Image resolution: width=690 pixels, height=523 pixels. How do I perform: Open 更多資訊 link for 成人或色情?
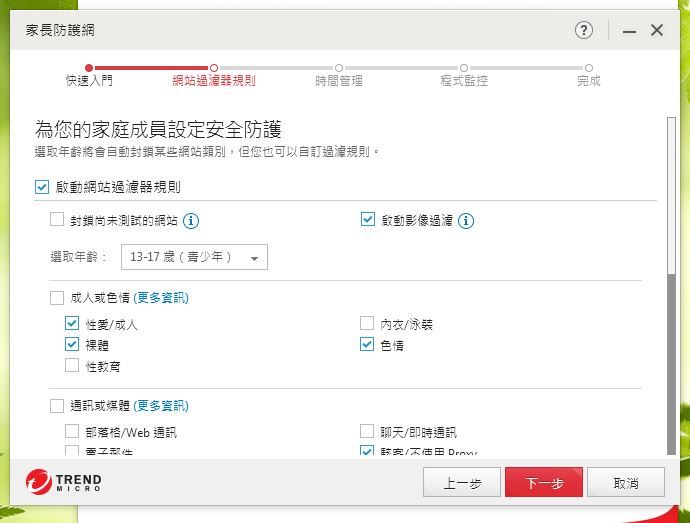(161, 298)
